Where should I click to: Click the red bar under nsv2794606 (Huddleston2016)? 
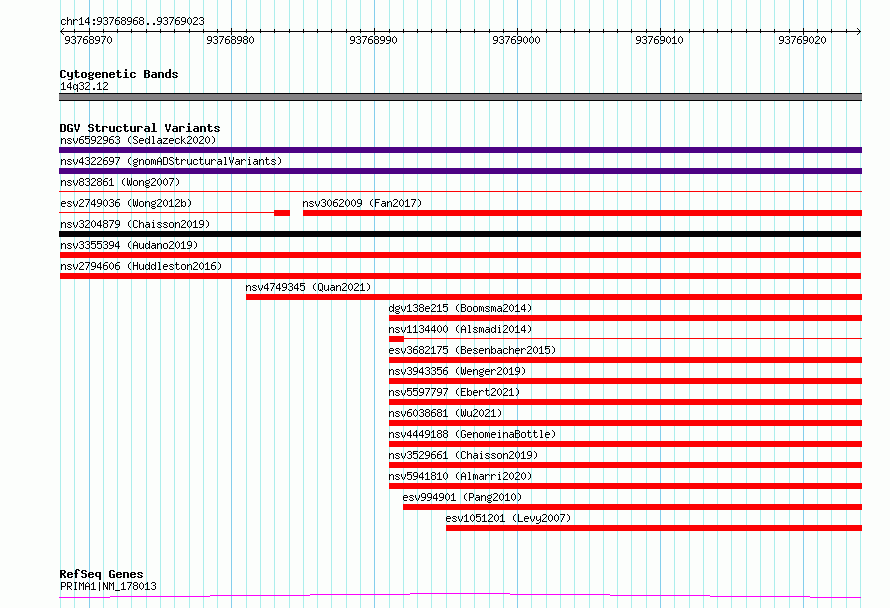pos(460,276)
